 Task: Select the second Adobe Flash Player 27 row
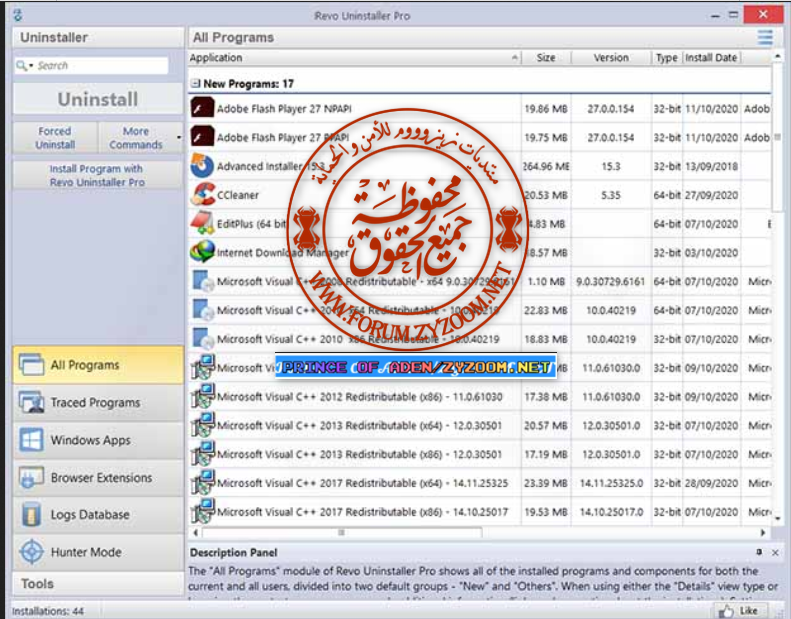point(480,137)
